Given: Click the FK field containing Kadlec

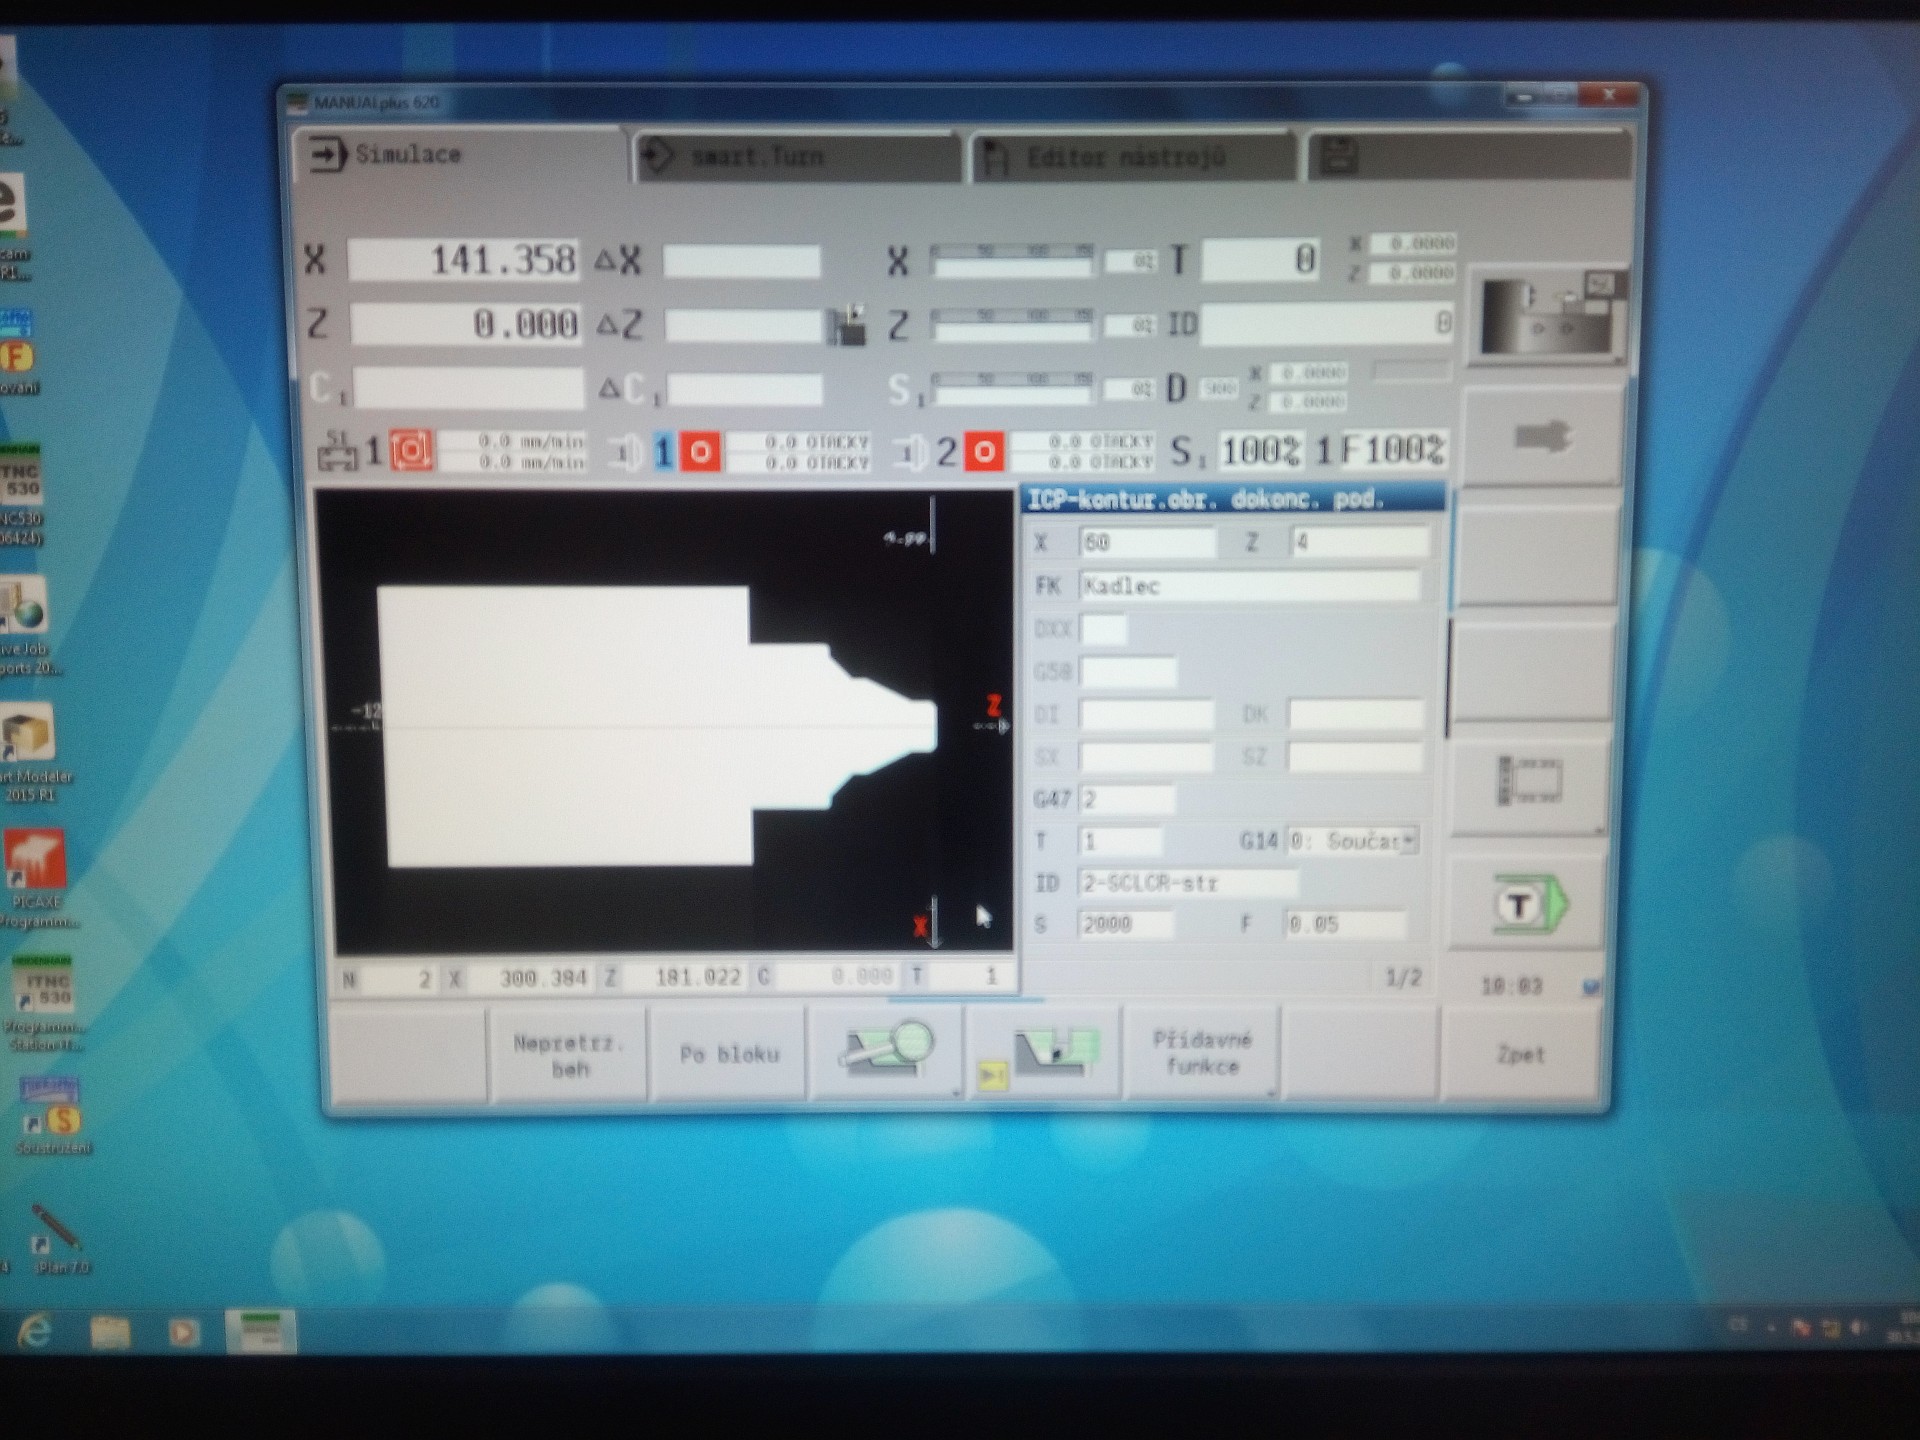Looking at the screenshot, I should pyautogui.click(x=1248, y=586).
